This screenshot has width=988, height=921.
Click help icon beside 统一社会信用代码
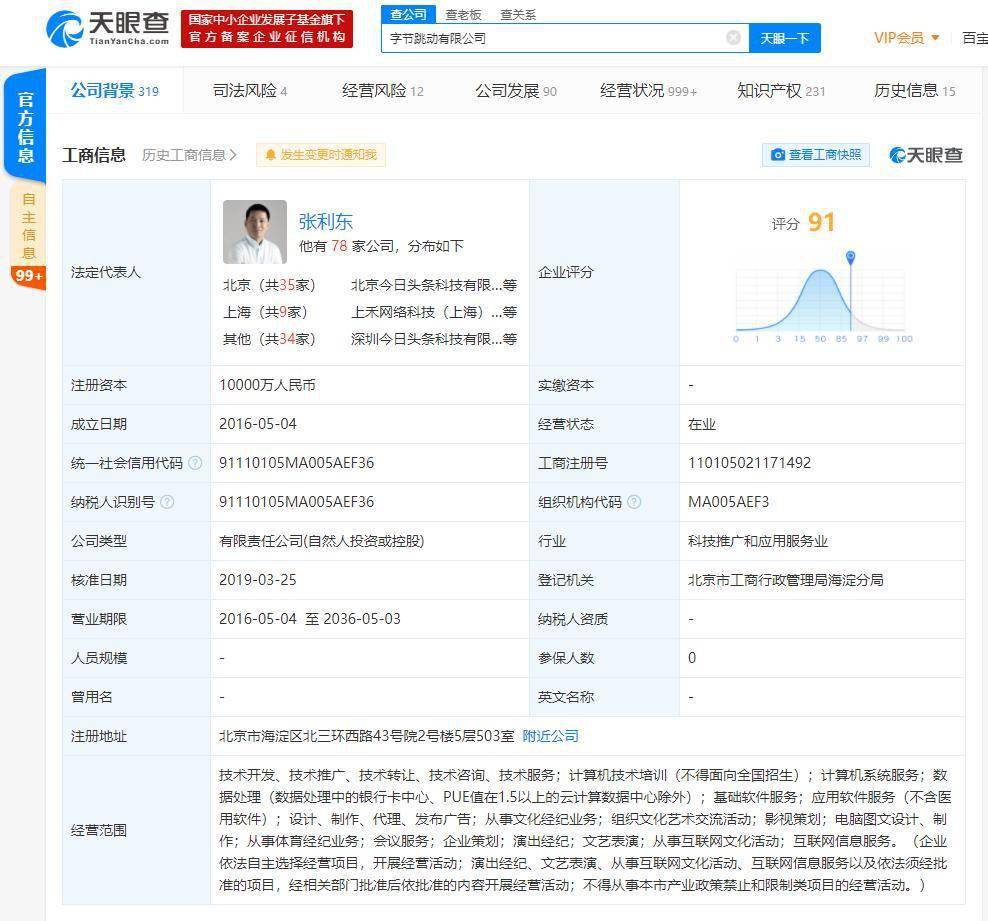195,463
